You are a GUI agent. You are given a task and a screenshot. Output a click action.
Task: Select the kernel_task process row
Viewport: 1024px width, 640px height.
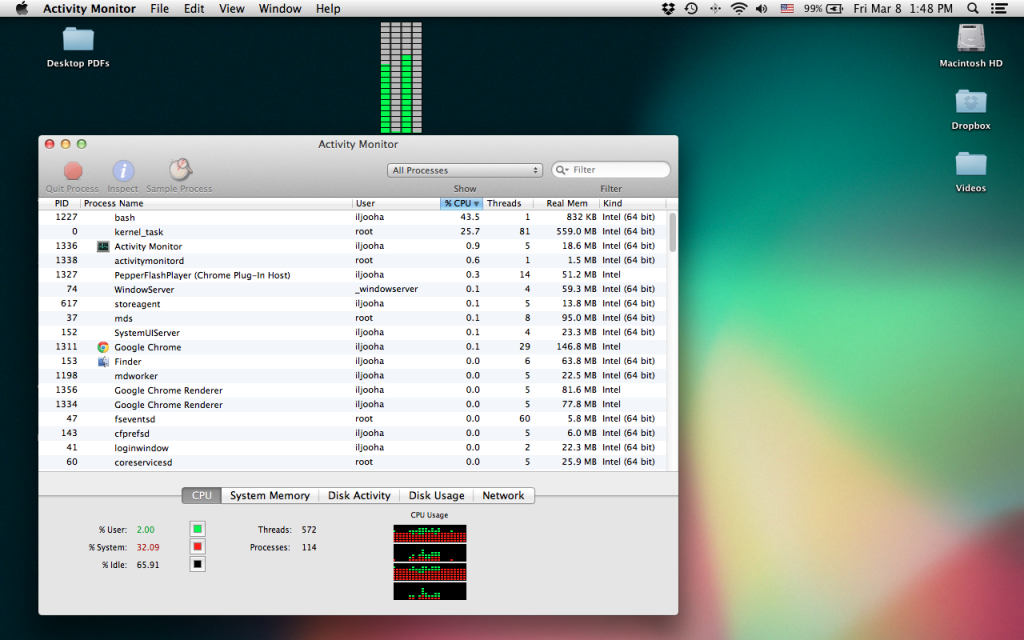point(353,231)
